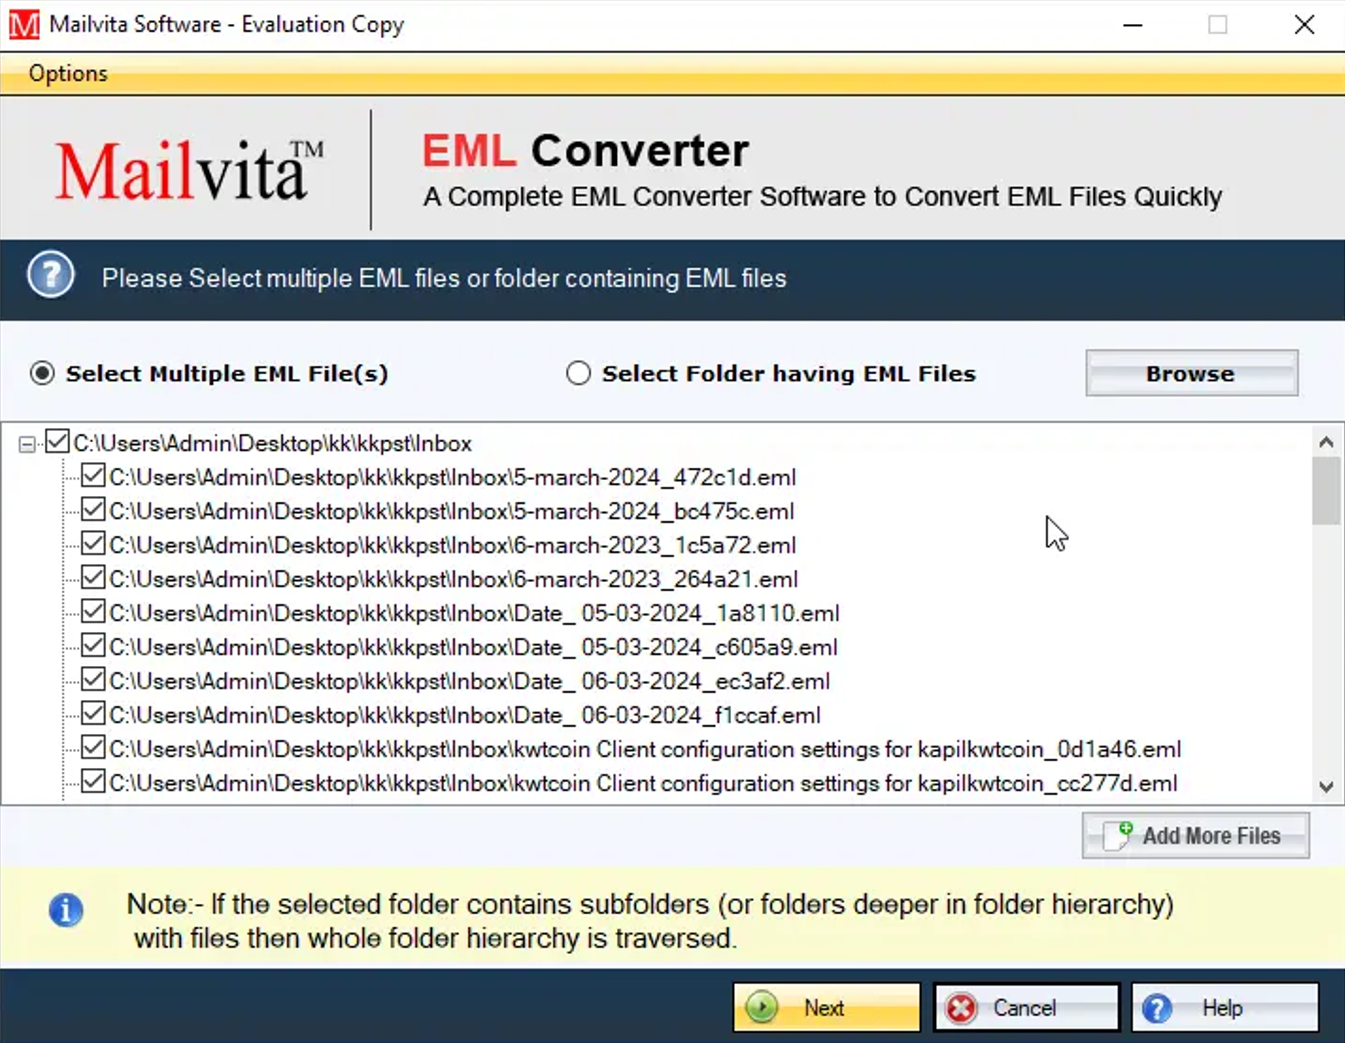Close the Mailvita window
The height and width of the screenshot is (1043, 1345).
1304,25
